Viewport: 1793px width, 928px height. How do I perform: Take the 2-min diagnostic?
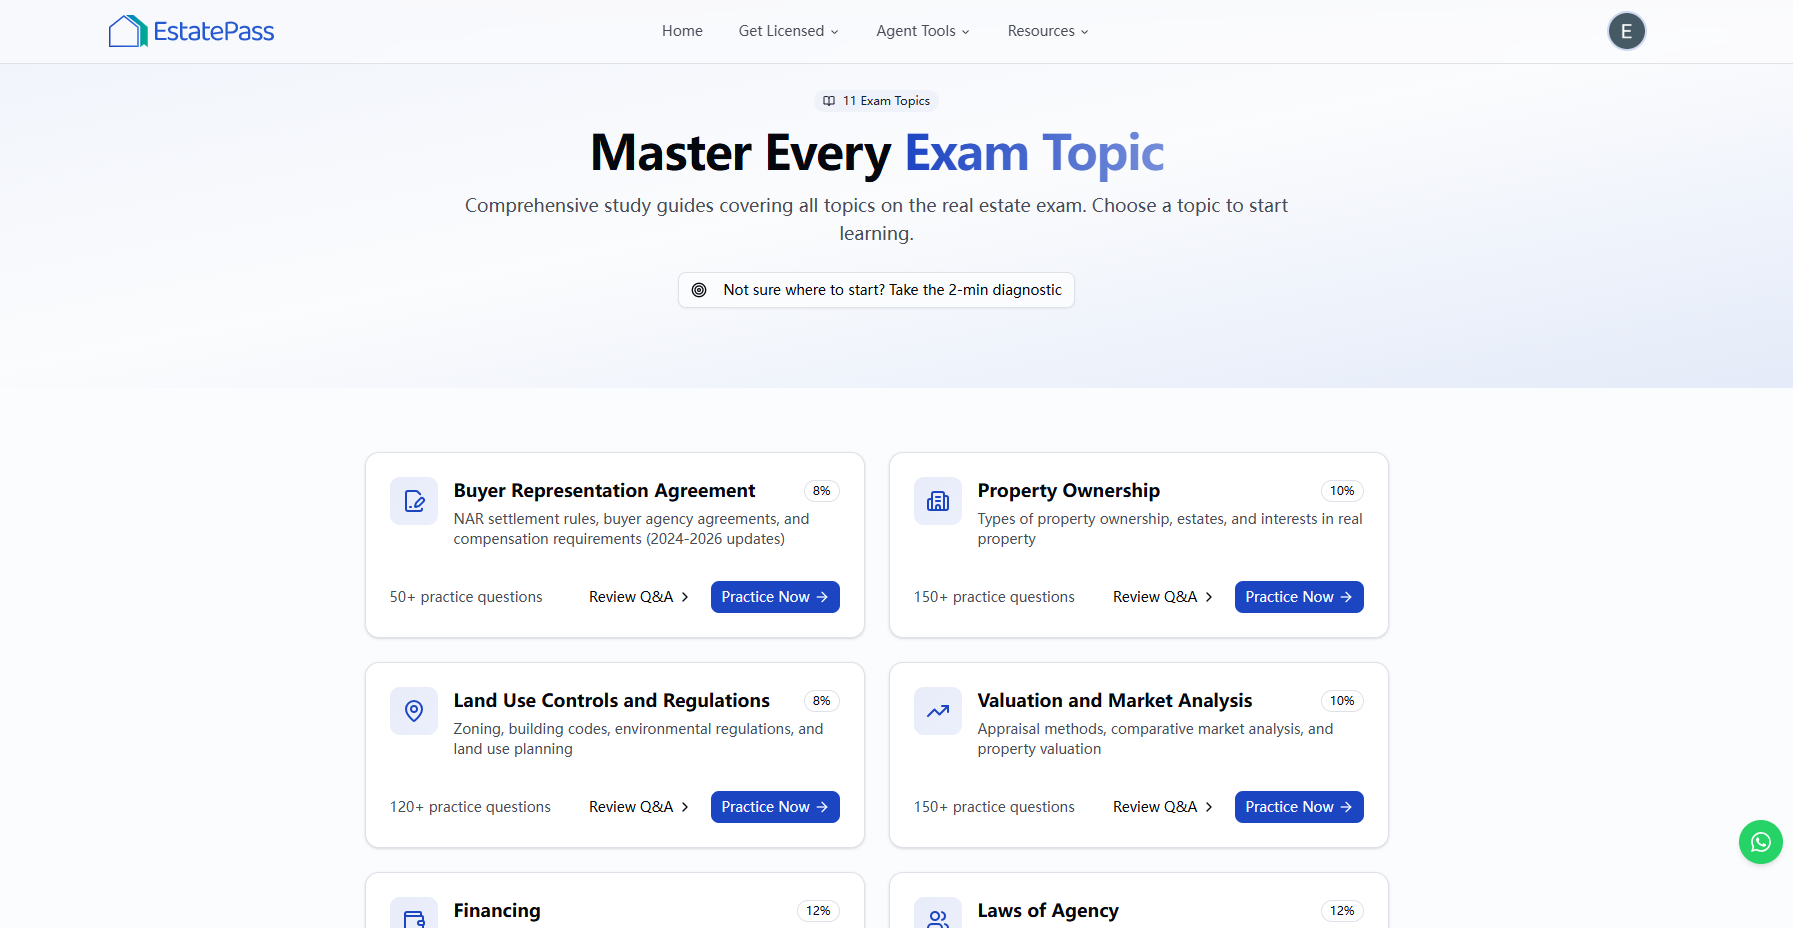point(876,290)
